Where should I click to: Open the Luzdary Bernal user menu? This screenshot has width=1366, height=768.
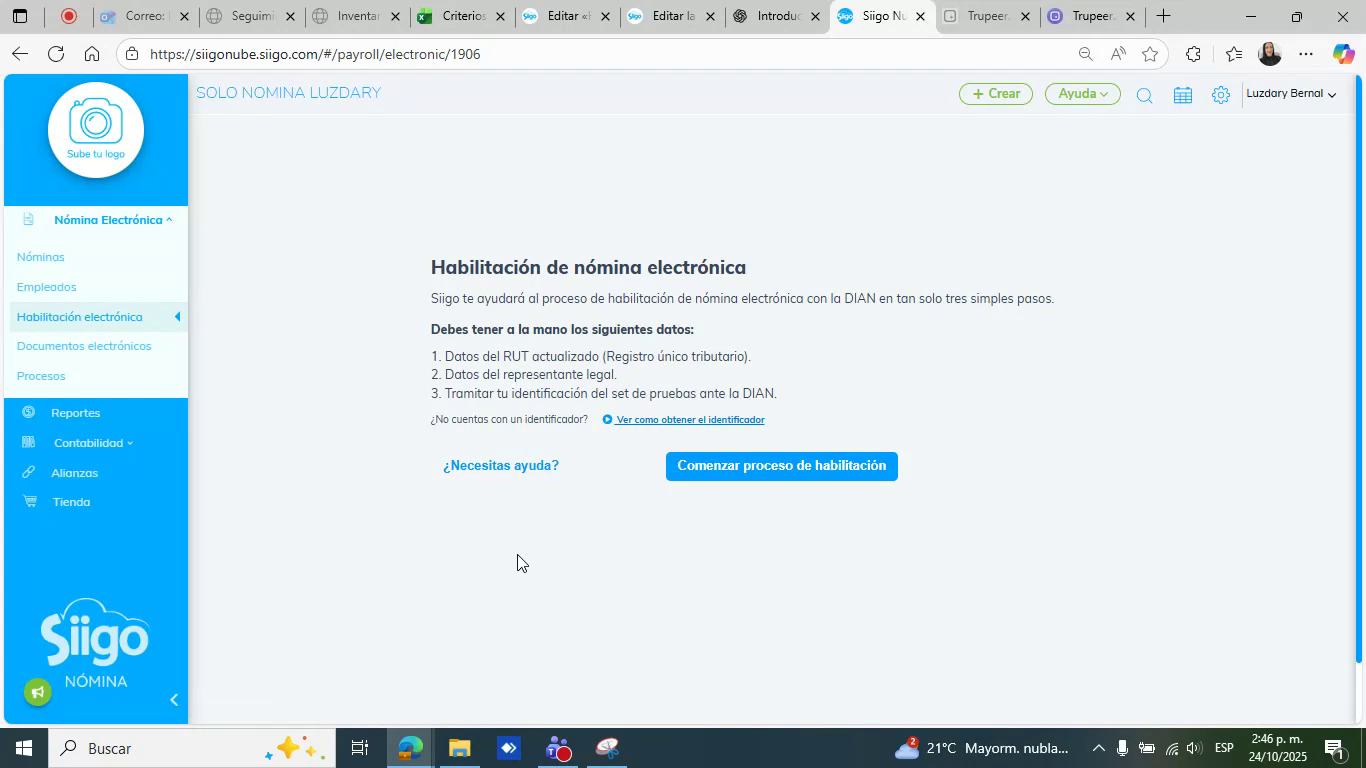coord(1290,94)
